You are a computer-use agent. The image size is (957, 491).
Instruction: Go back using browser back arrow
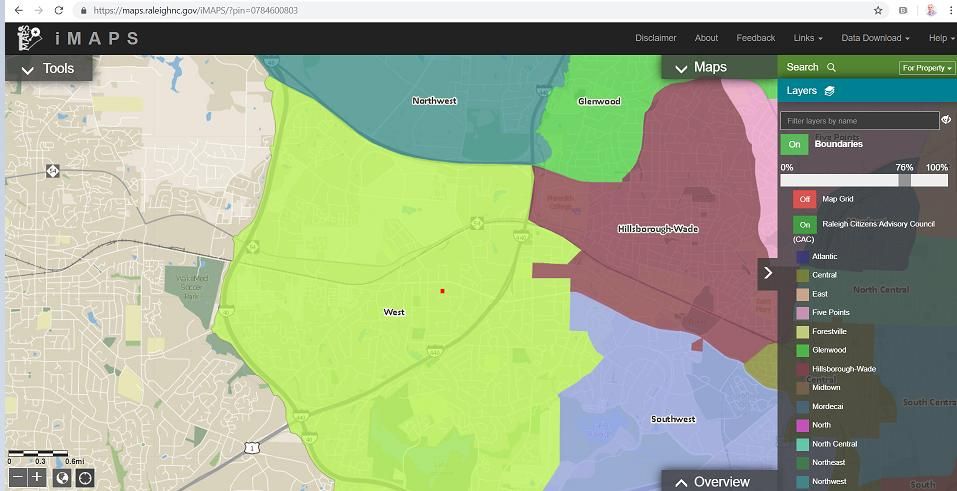[18, 10]
